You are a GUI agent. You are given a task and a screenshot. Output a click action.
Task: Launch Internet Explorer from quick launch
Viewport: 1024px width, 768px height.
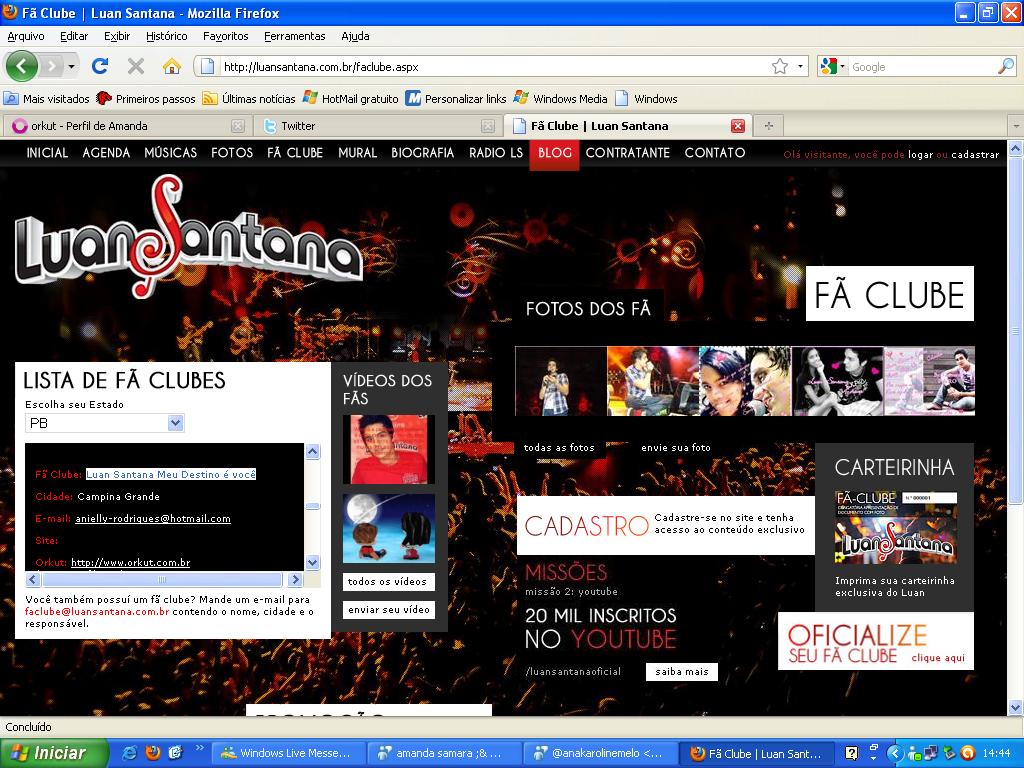pos(130,753)
